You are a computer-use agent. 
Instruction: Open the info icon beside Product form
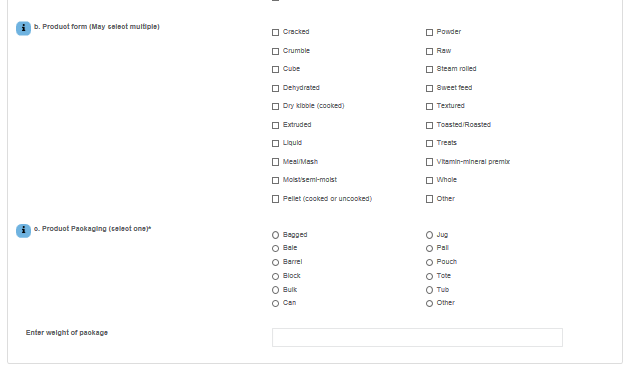coord(23,28)
